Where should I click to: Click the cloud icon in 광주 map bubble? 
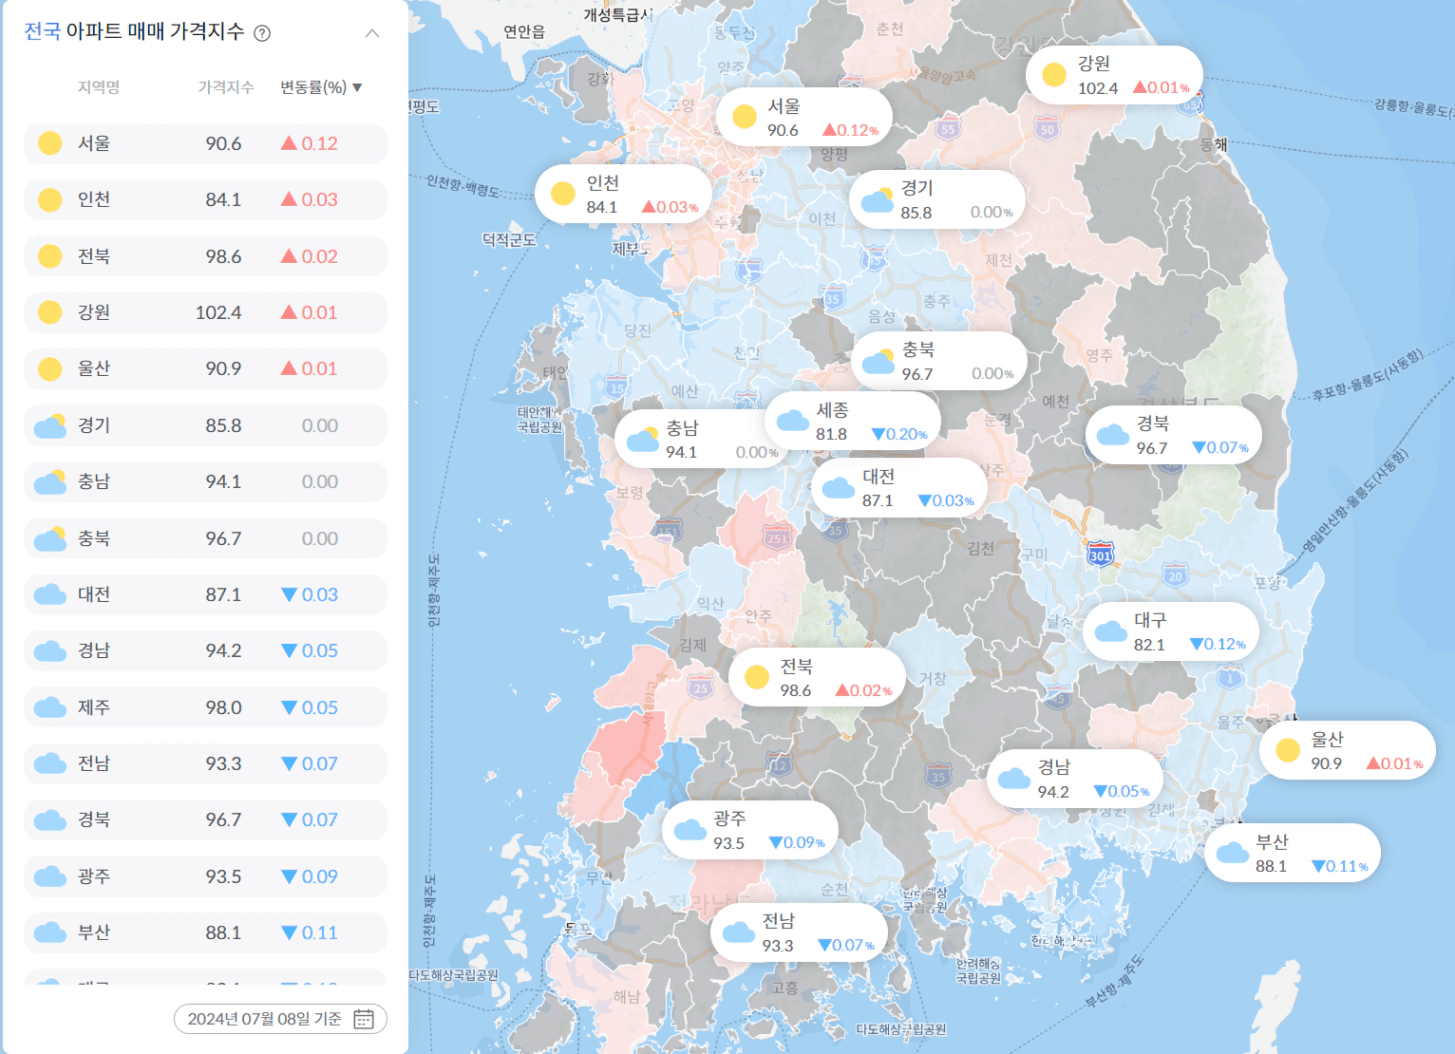click(690, 829)
